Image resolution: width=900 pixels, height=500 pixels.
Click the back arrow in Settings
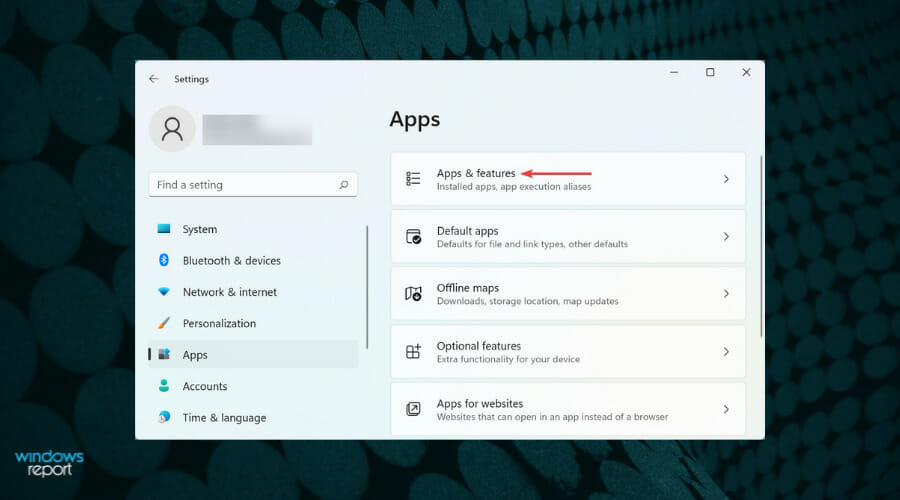(153, 79)
